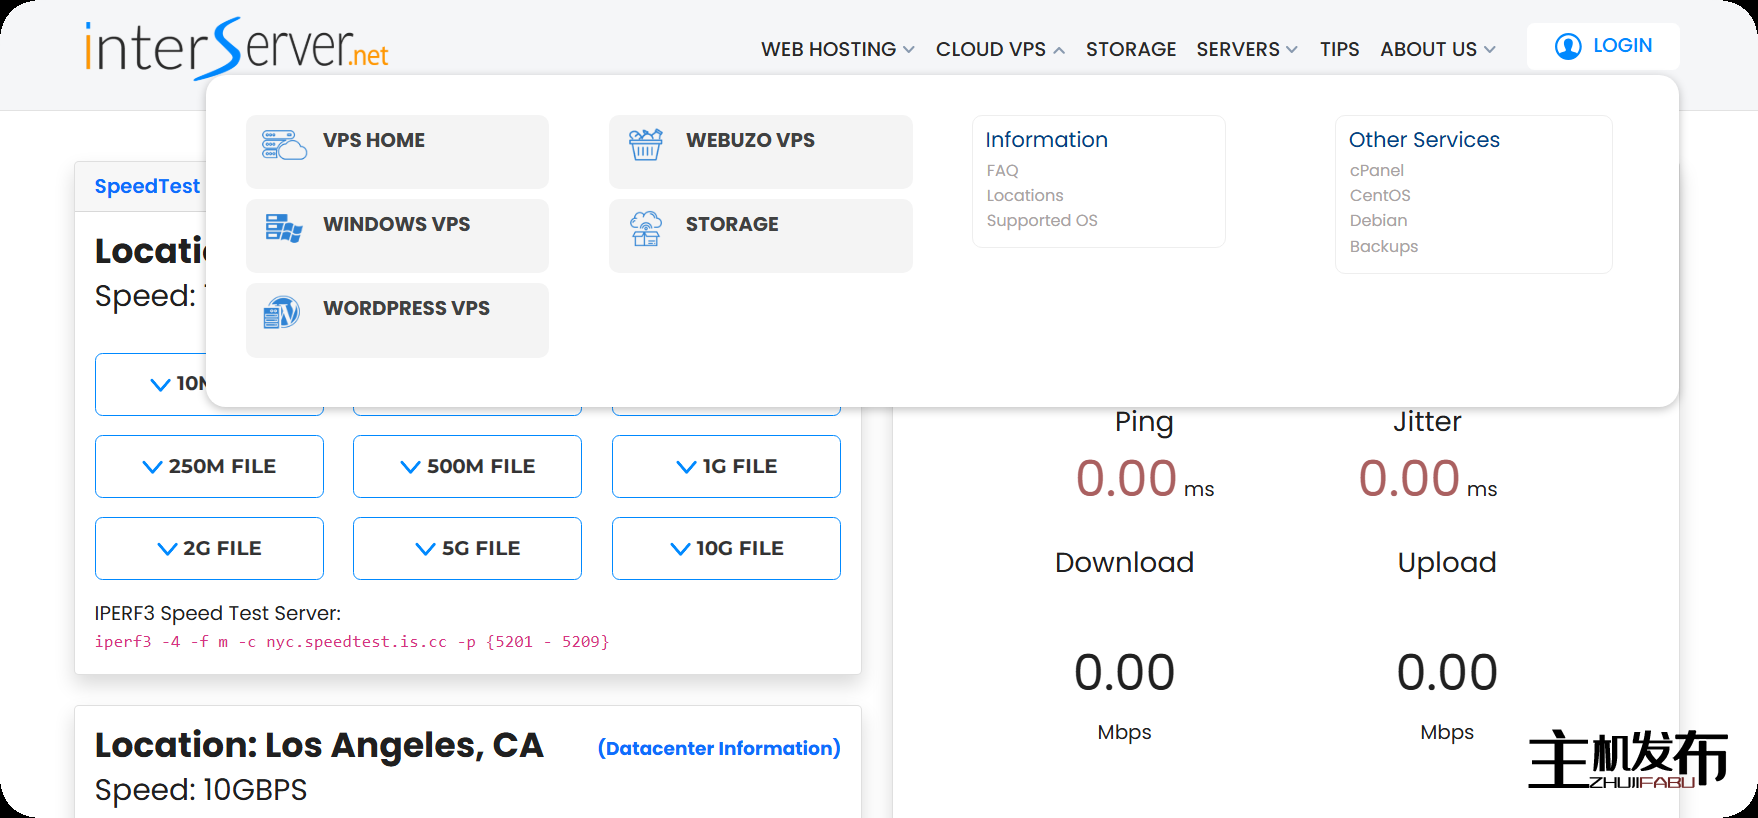This screenshot has width=1758, height=818.
Task: Click the VPS Home cloud server icon
Action: pyautogui.click(x=284, y=145)
